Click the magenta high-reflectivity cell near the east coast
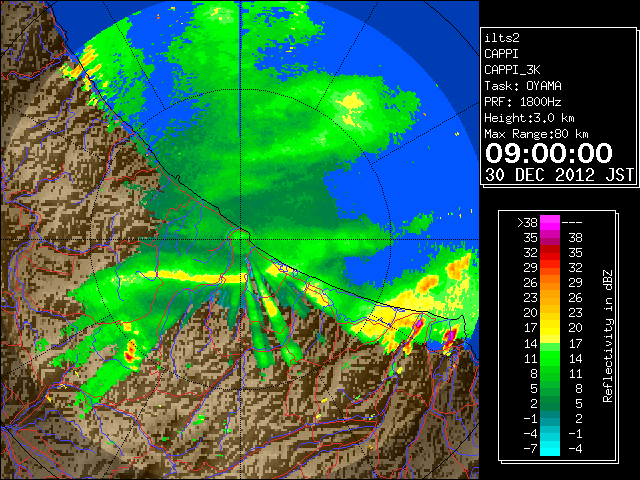640x480 pixels. 450,336
